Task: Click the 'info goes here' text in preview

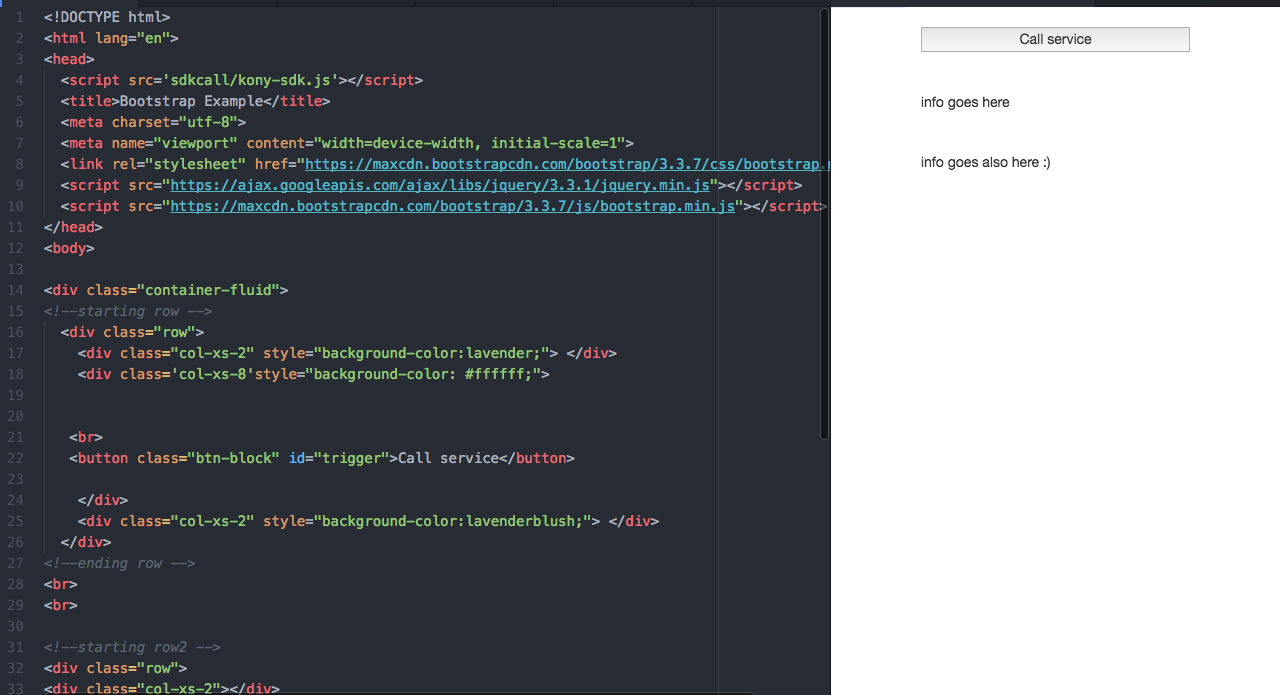Action: pos(964,102)
